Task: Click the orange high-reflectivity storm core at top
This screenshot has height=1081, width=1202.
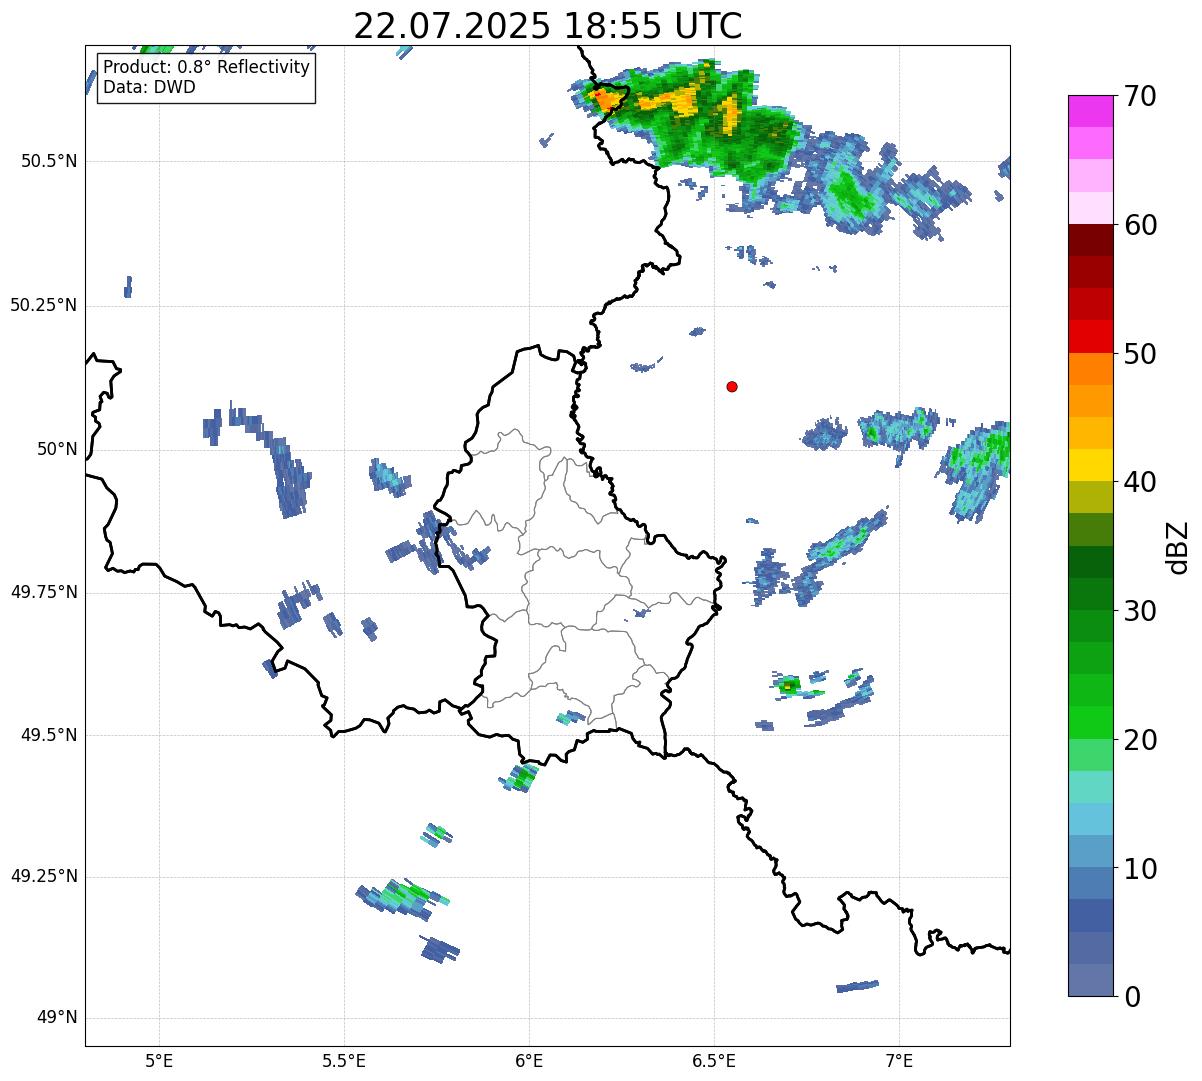Action: tap(607, 100)
